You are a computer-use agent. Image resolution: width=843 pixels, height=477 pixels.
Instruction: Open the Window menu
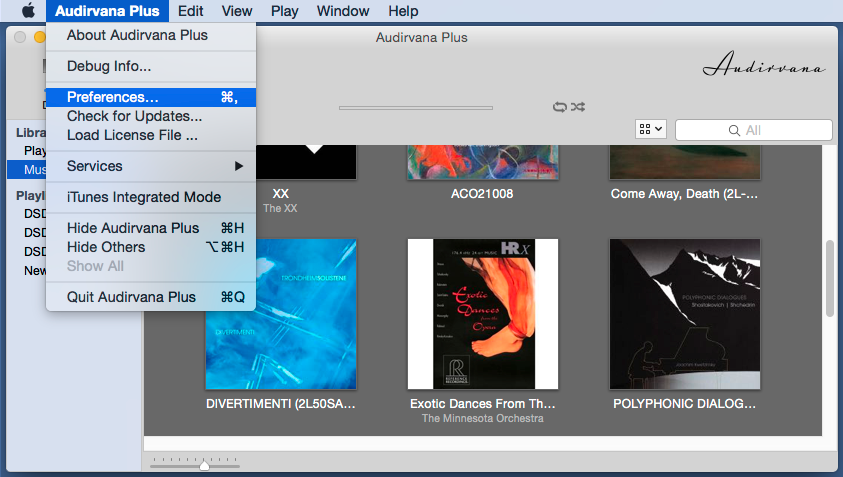point(342,11)
